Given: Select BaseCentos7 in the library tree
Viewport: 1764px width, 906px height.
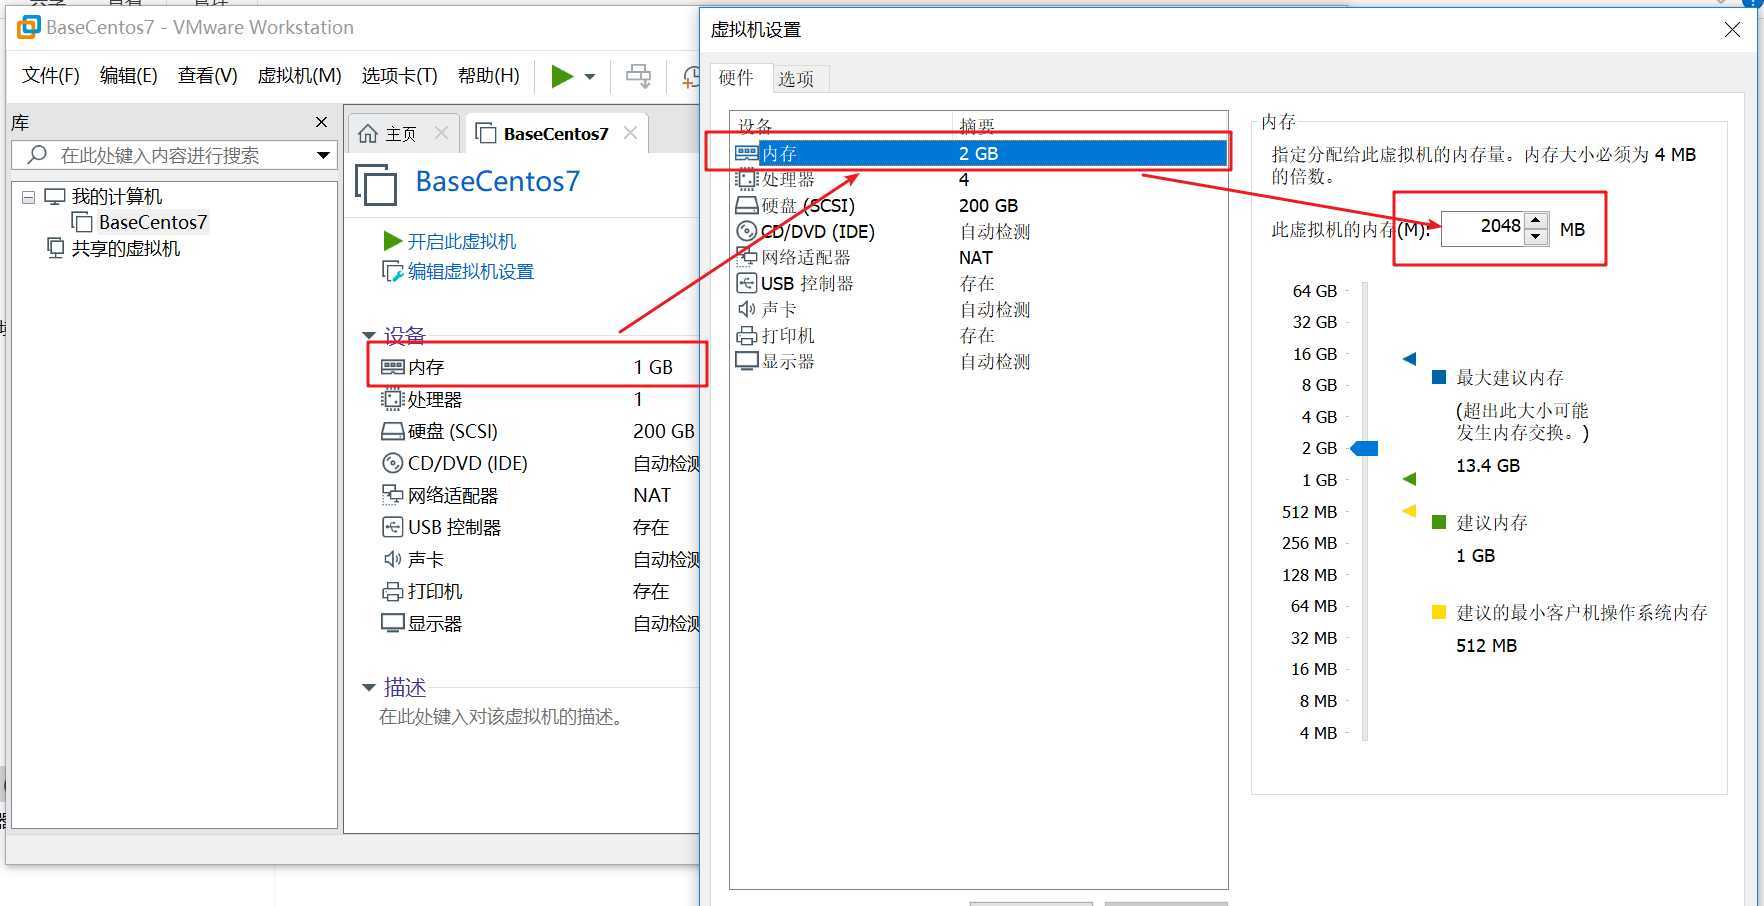Looking at the screenshot, I should click(153, 222).
